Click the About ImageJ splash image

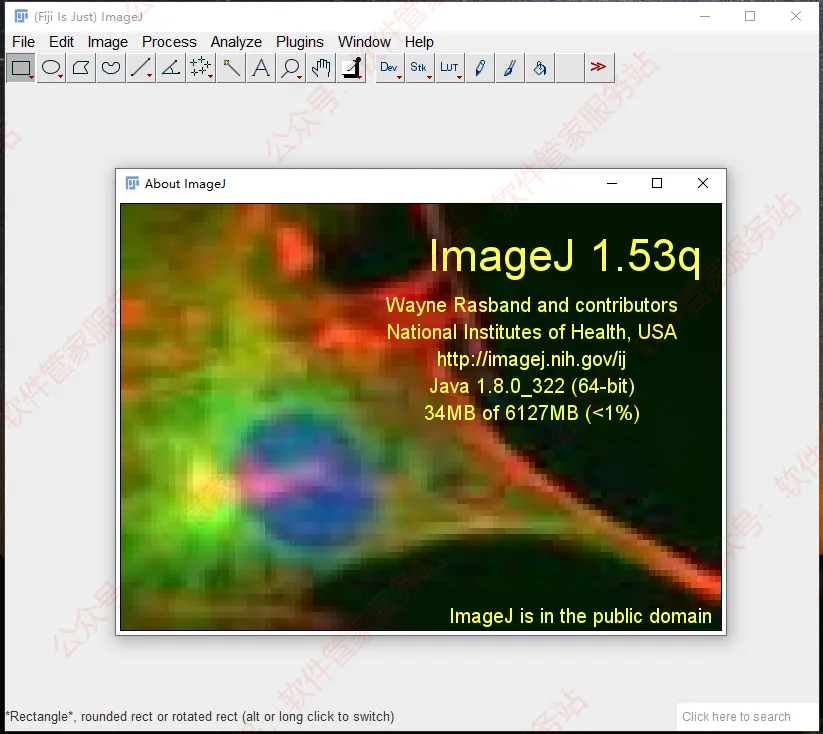click(x=421, y=417)
